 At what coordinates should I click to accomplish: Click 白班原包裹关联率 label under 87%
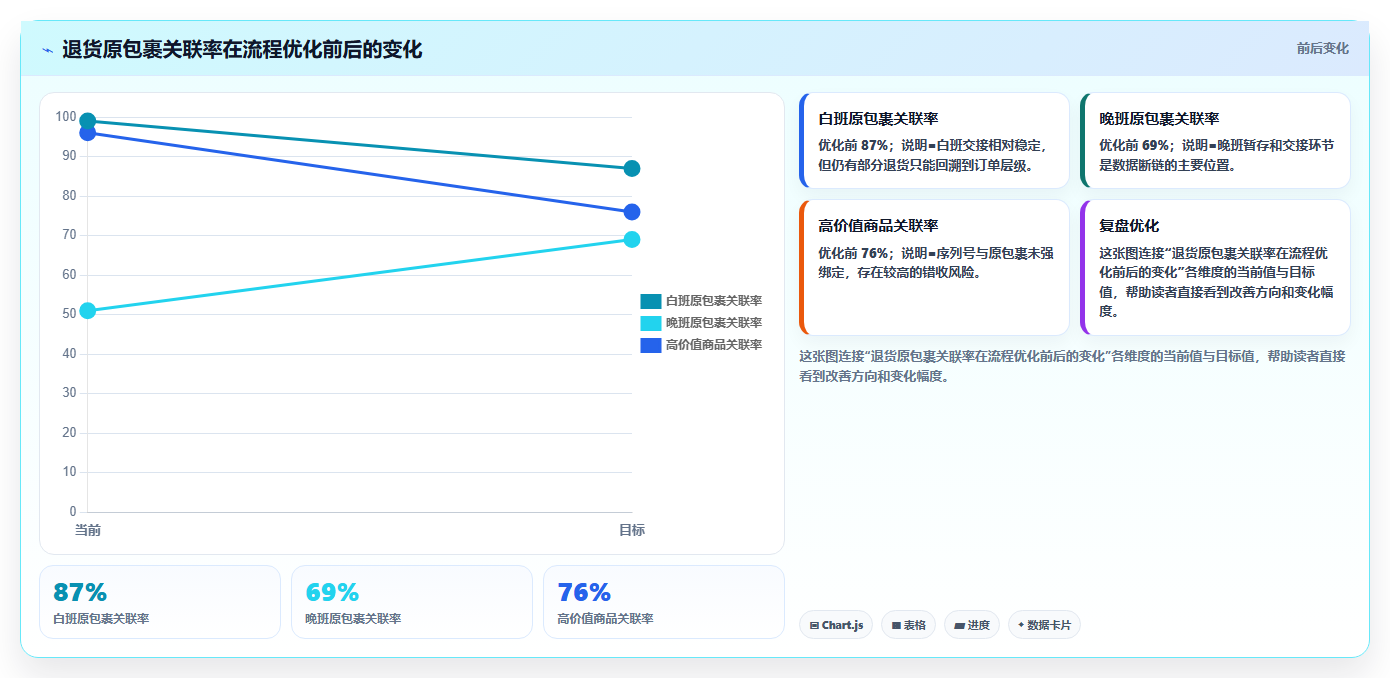(x=101, y=619)
